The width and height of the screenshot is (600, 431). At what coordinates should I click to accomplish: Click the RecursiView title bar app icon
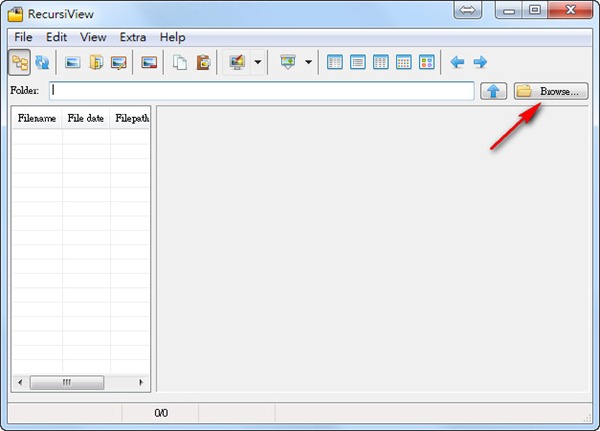[16, 14]
